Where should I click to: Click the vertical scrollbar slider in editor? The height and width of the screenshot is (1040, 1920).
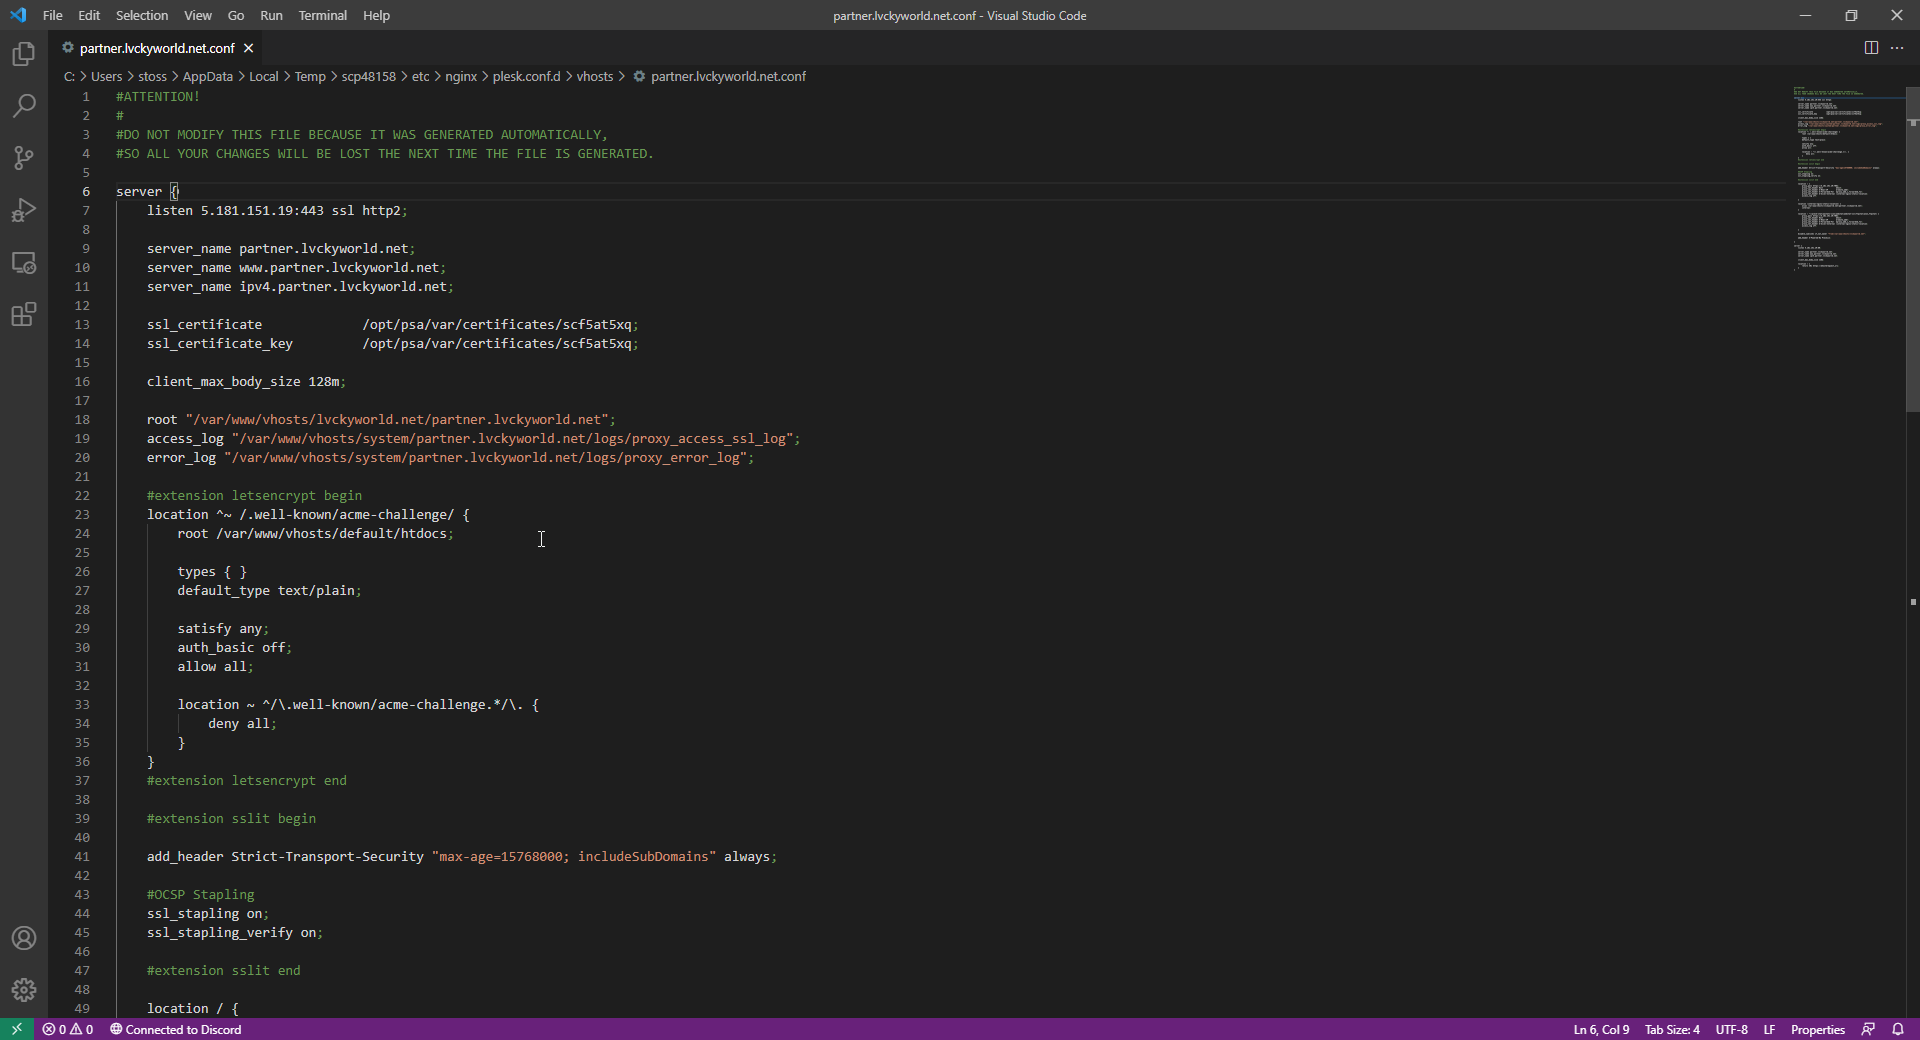(1912, 250)
